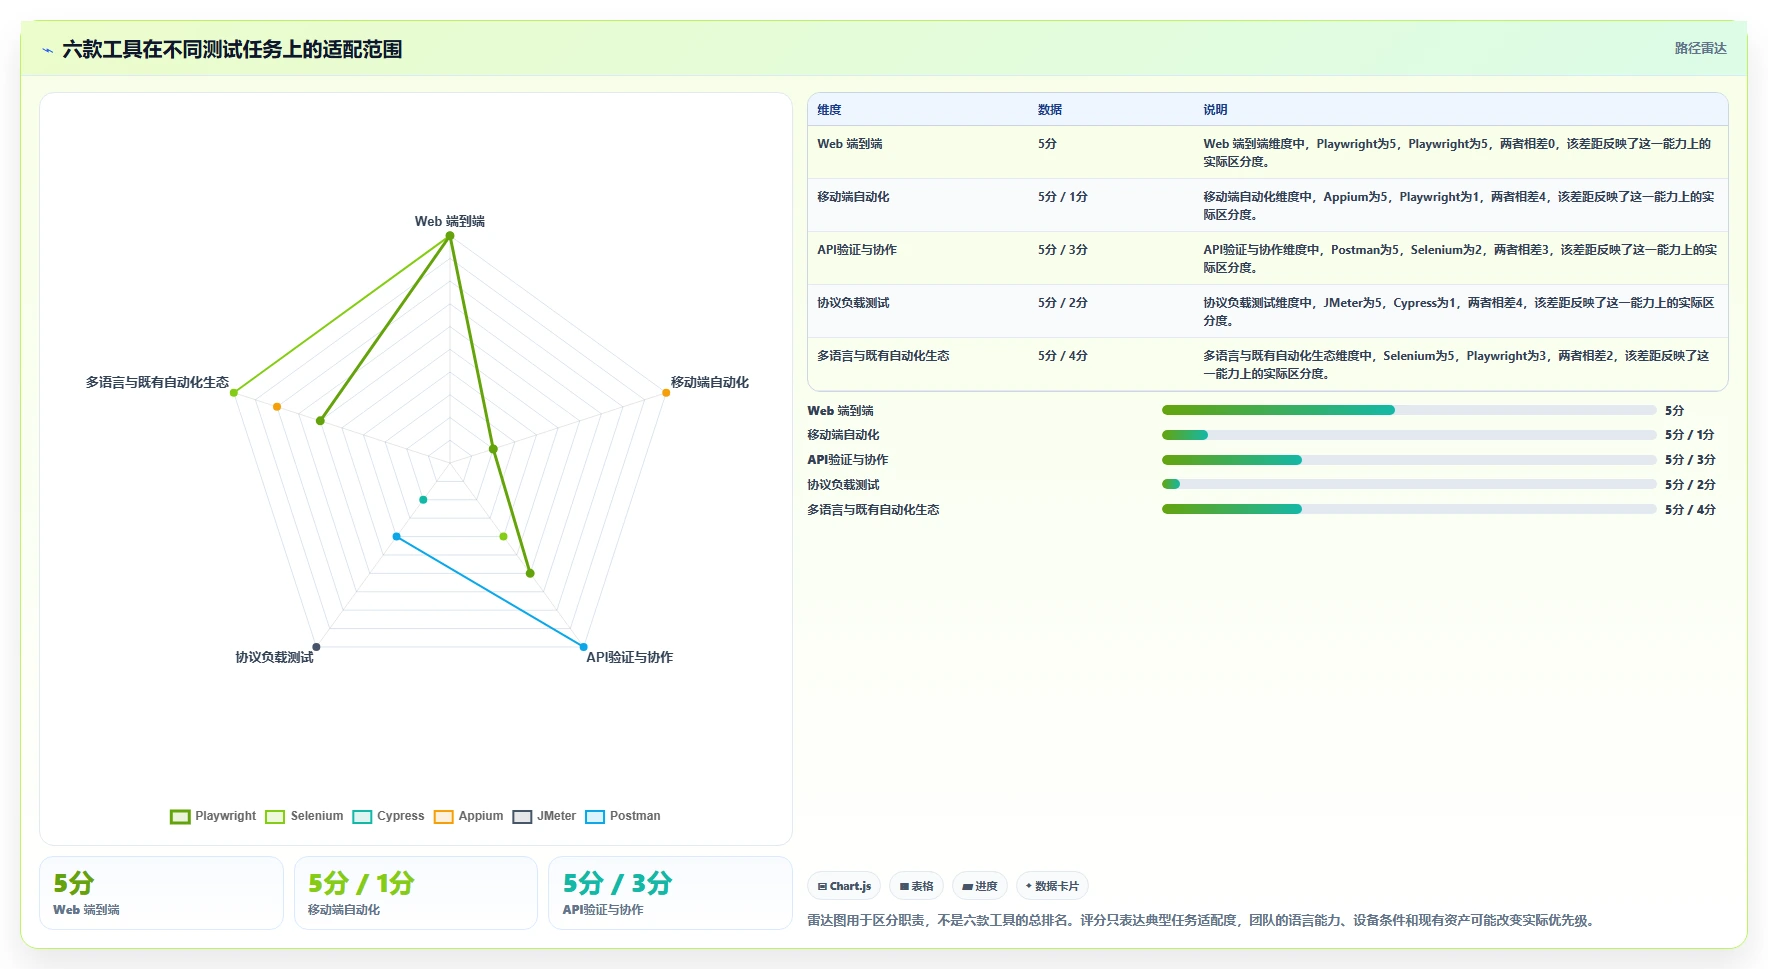Click the 路径雷达 label in header
The height and width of the screenshot is (969, 1768).
tap(1700, 48)
